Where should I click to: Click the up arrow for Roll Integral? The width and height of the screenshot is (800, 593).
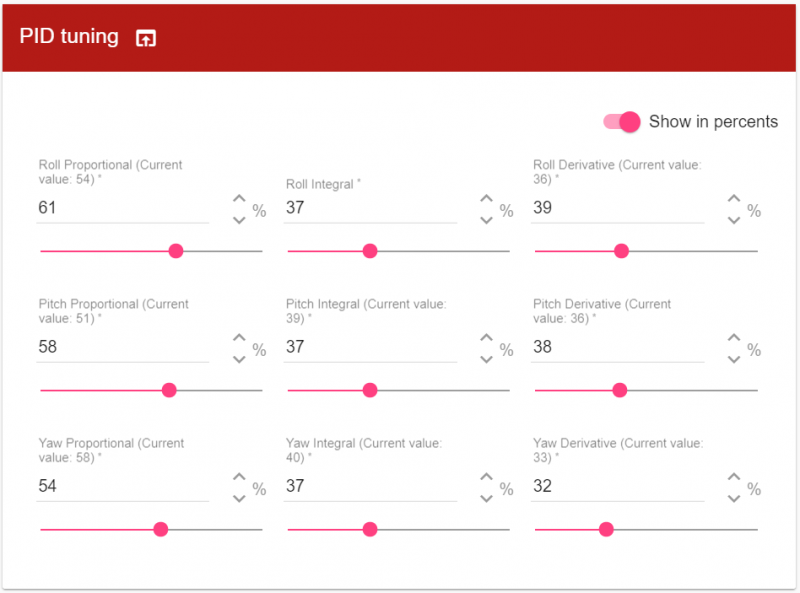point(486,200)
